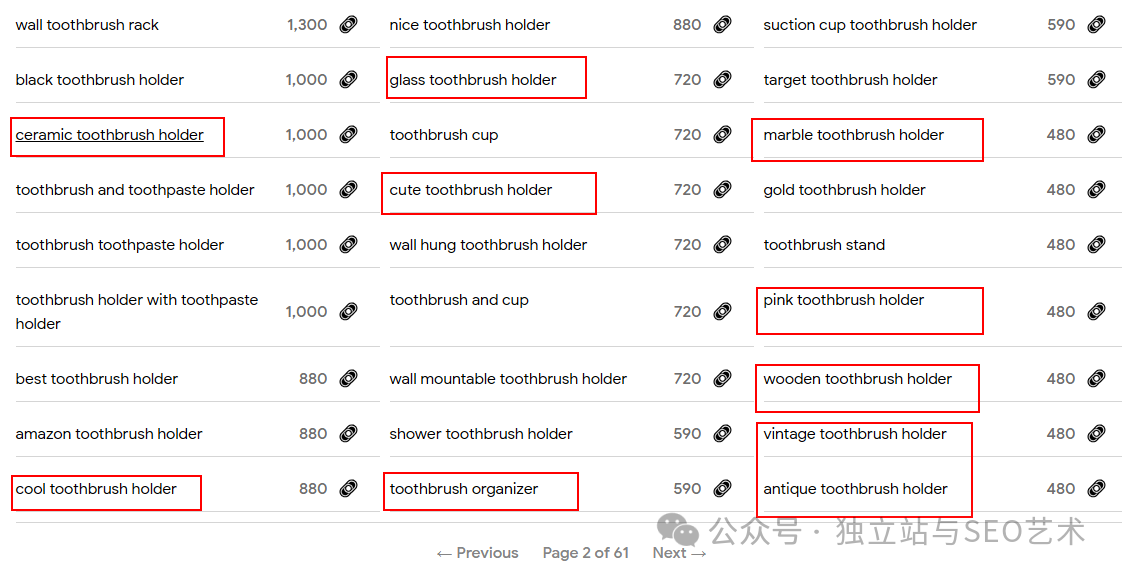
Task: Open the ceramic toothbrush holder keyword link
Action: 110,135
